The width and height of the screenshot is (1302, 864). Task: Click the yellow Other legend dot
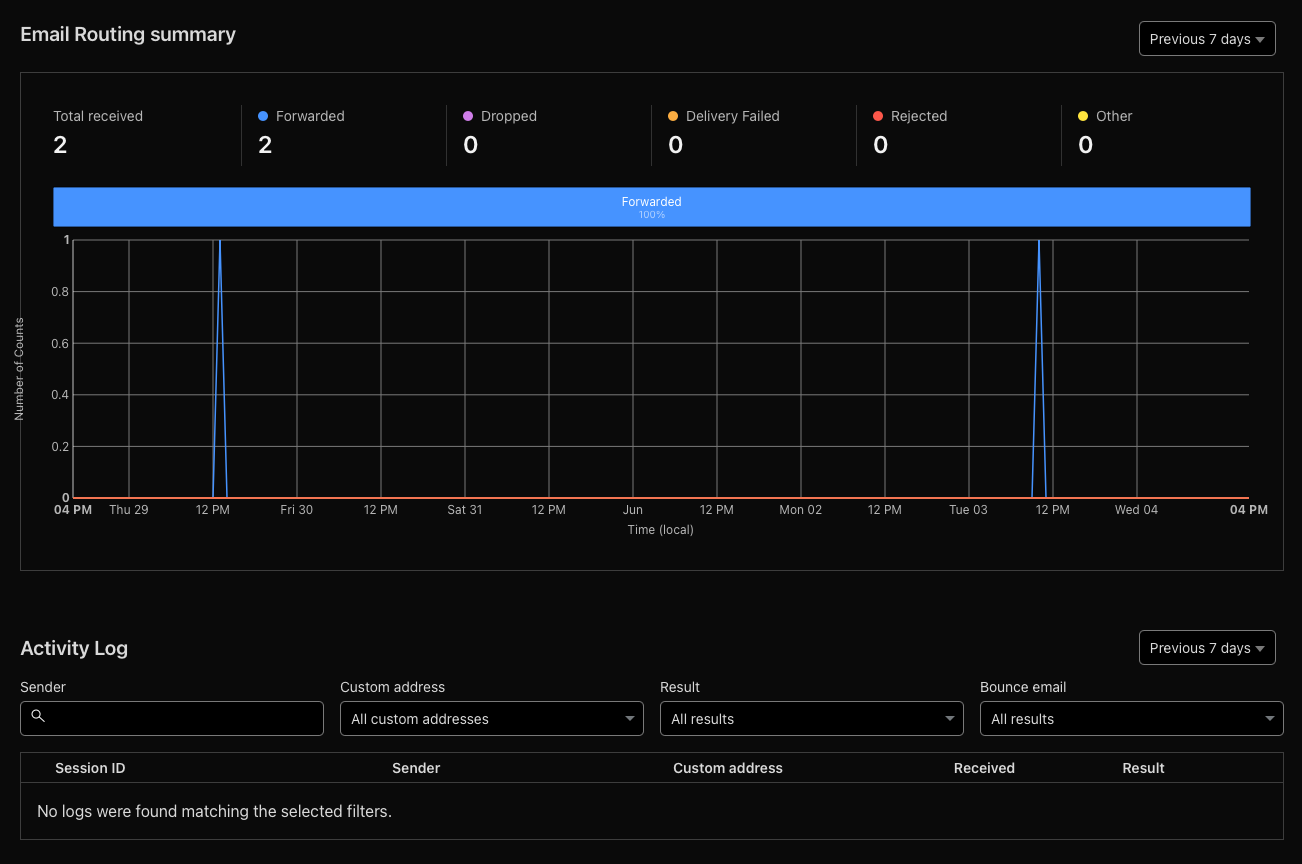(x=1081, y=115)
